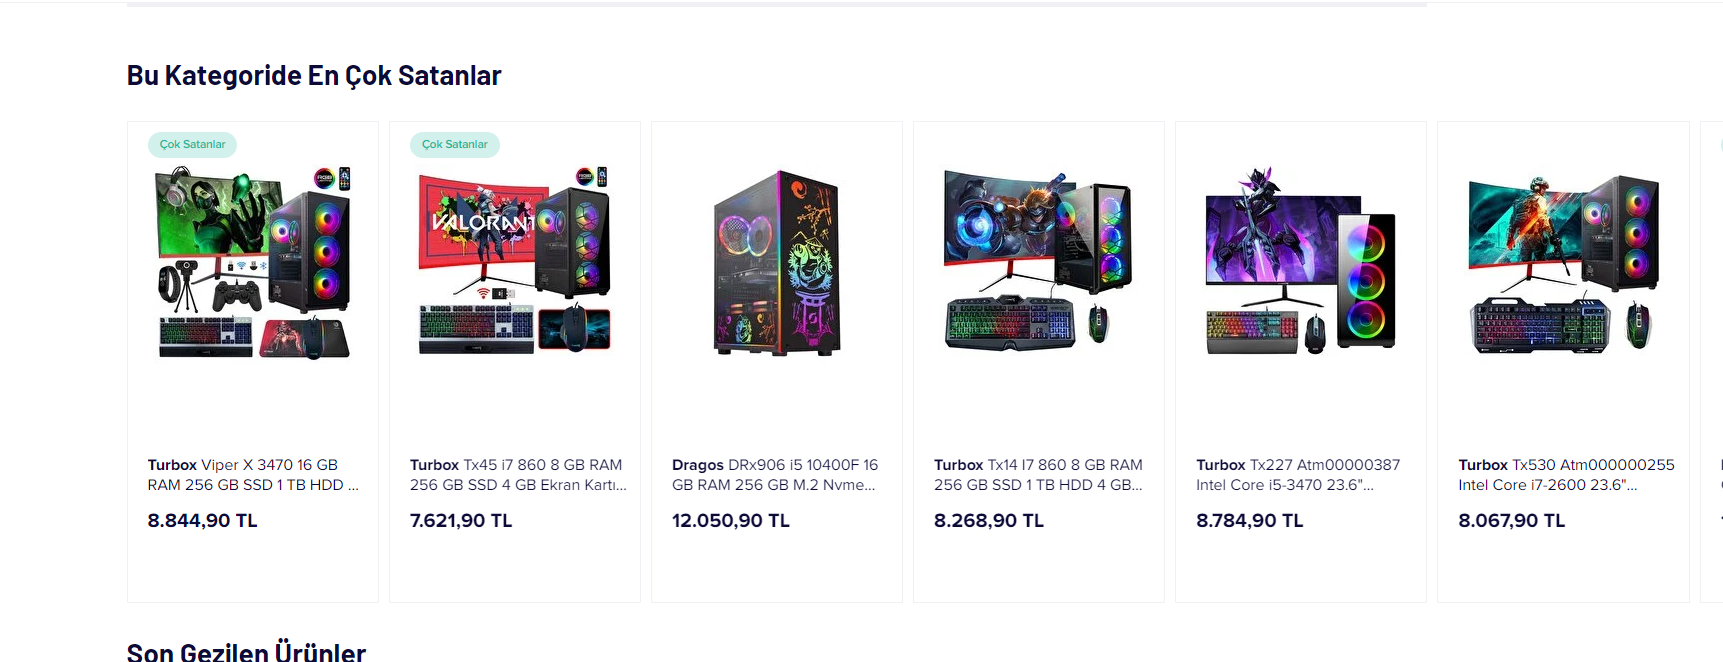
Task: Open Turbox Tx227 Atm00000387 title link
Action: 1298,475
